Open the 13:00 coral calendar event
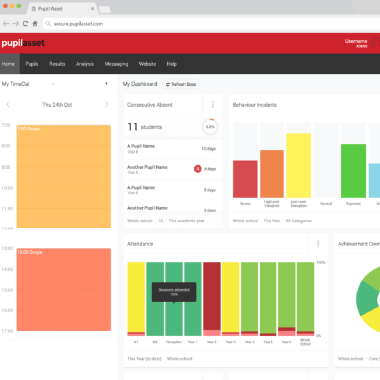 coord(64,289)
